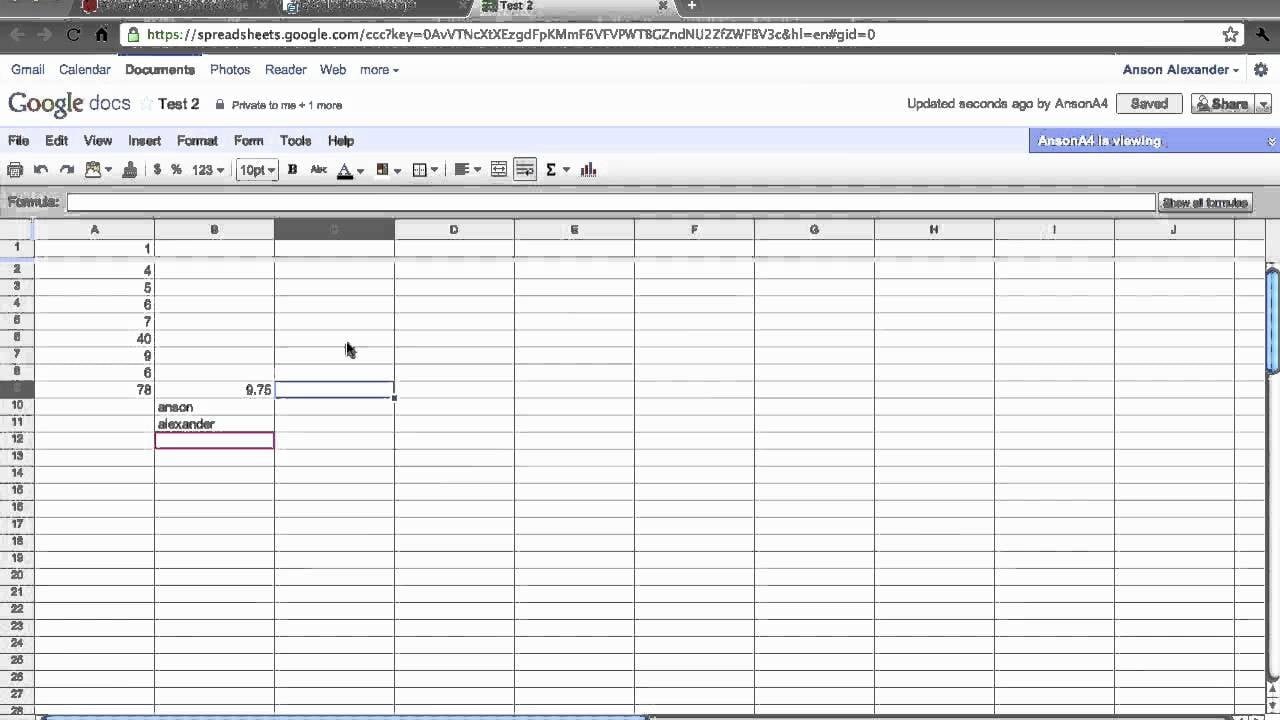Insert a chart using the chart icon
The height and width of the screenshot is (720, 1280).
588,170
